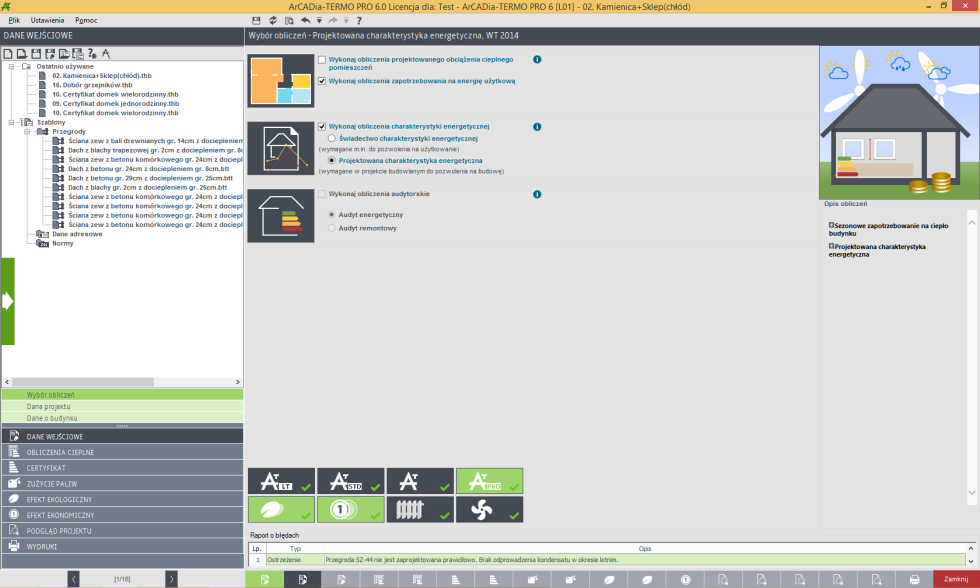
Task: Select 'Audyt remontowy' radio option
Action: tap(332, 228)
